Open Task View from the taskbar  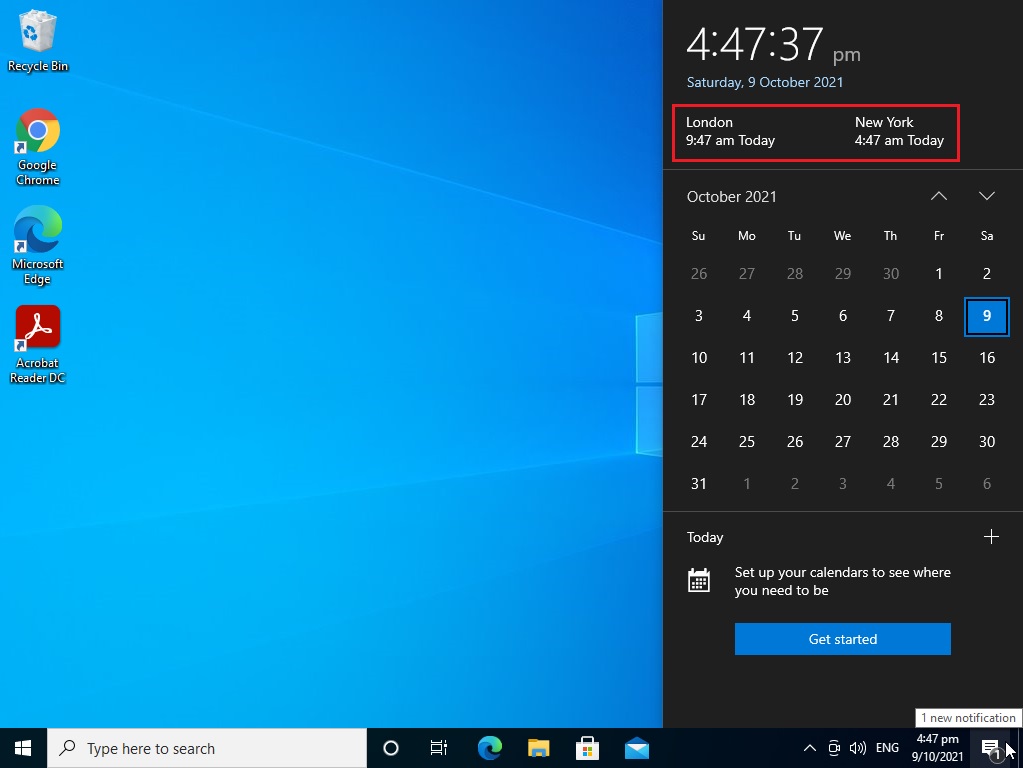tap(438, 747)
